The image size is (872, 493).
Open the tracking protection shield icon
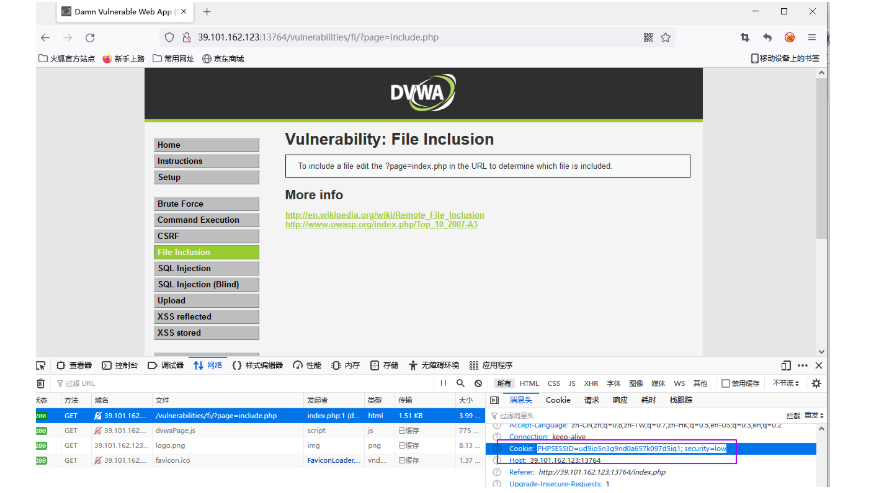coord(169,37)
